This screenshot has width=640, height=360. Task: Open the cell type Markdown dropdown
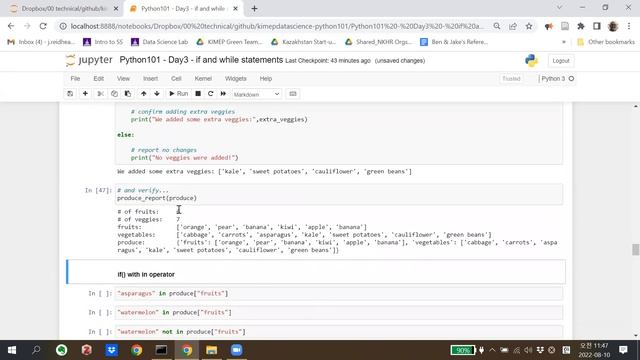(256, 94)
